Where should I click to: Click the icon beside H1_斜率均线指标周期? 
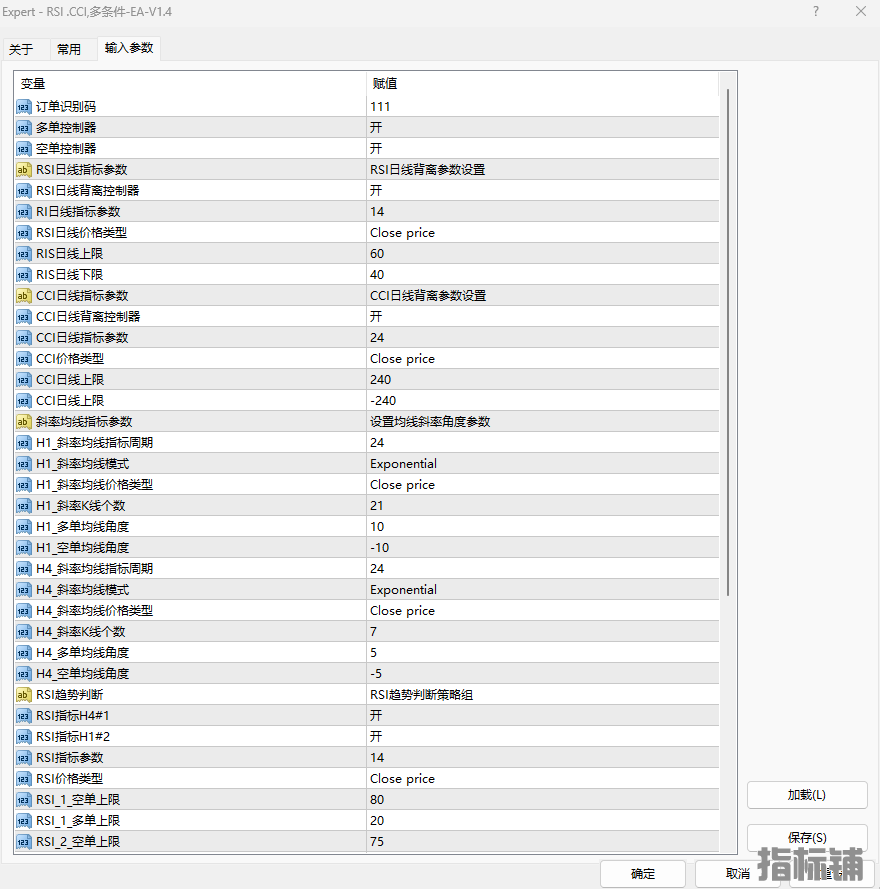tap(23, 442)
